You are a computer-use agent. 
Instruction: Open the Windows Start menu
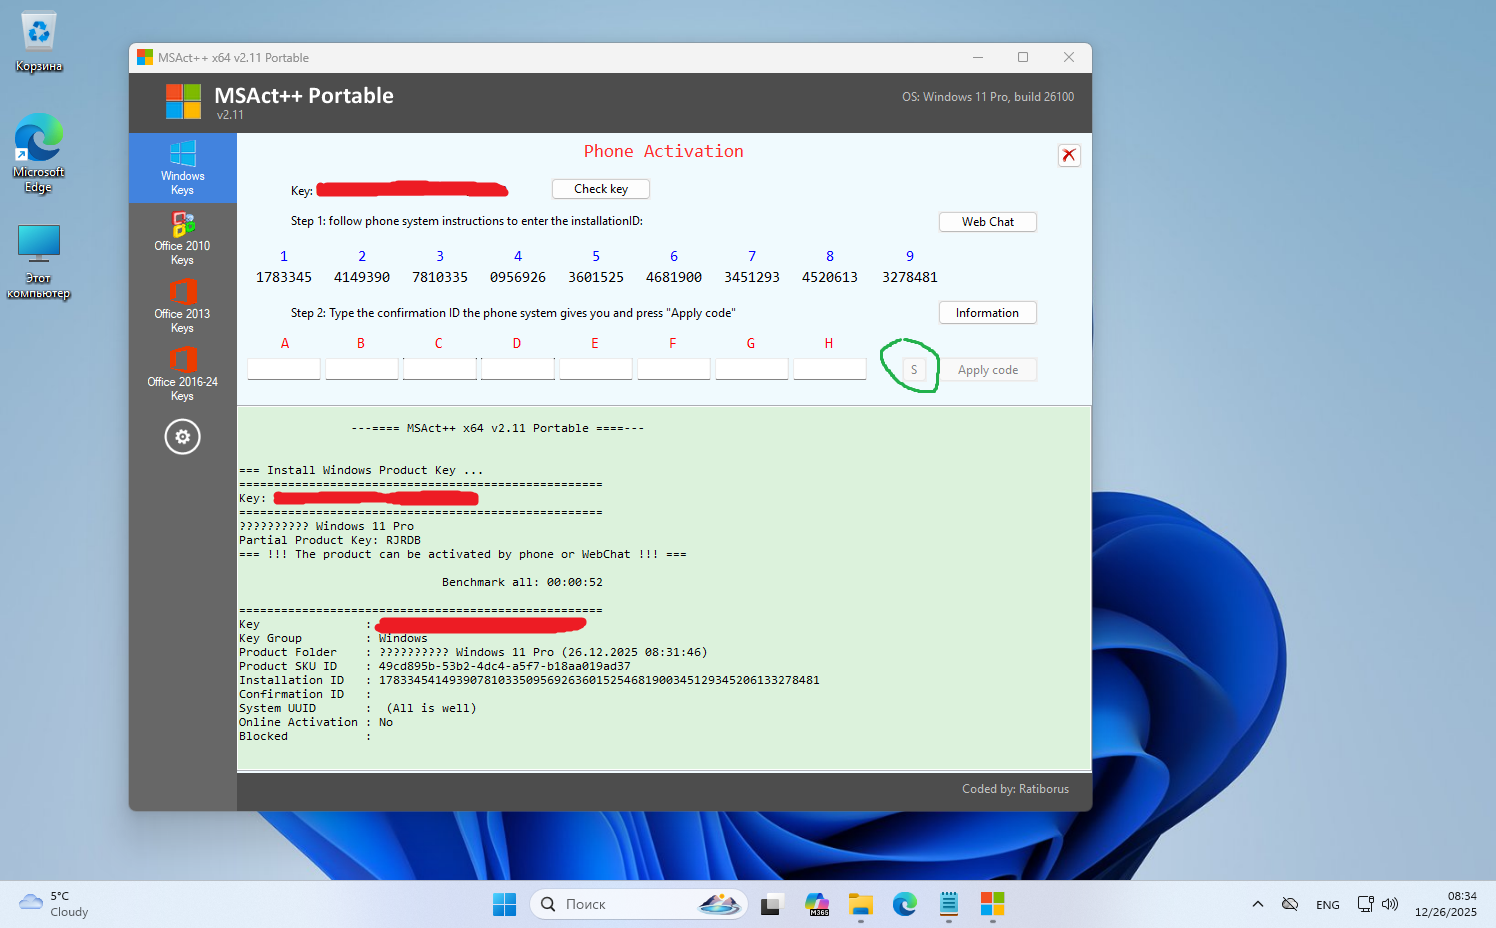point(505,904)
